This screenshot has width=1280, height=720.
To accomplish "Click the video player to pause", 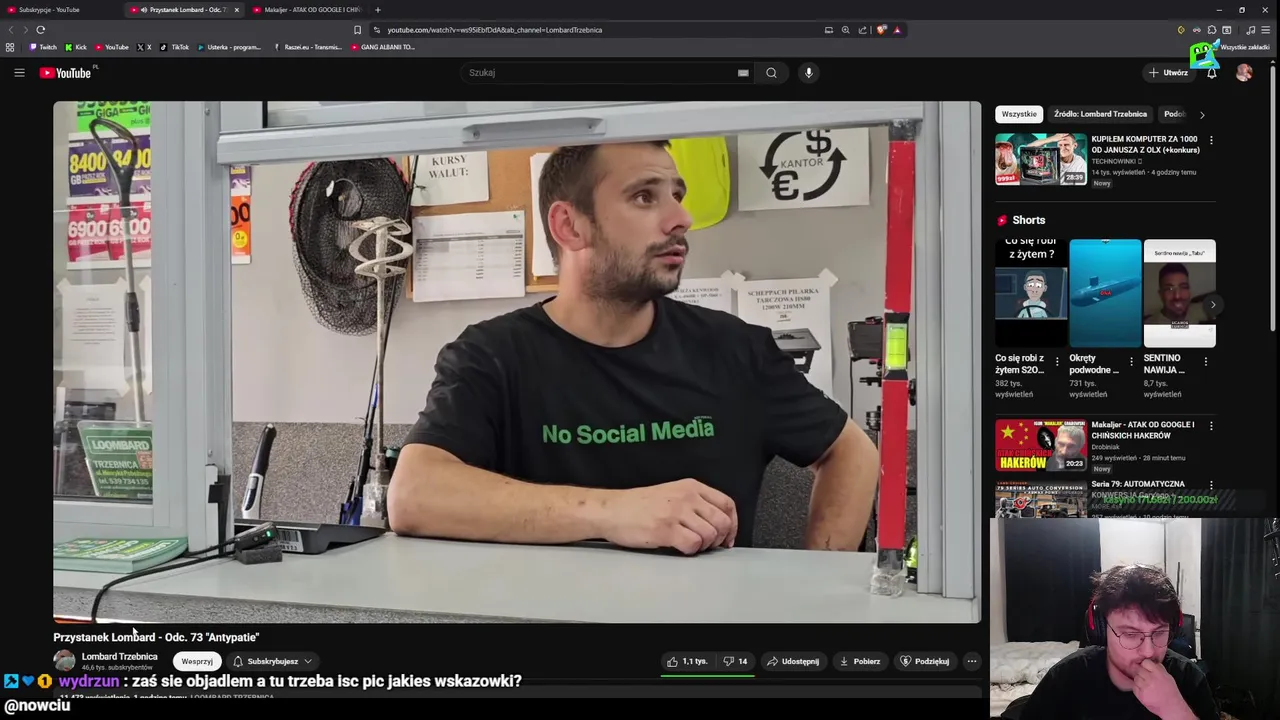I will (x=517, y=361).
